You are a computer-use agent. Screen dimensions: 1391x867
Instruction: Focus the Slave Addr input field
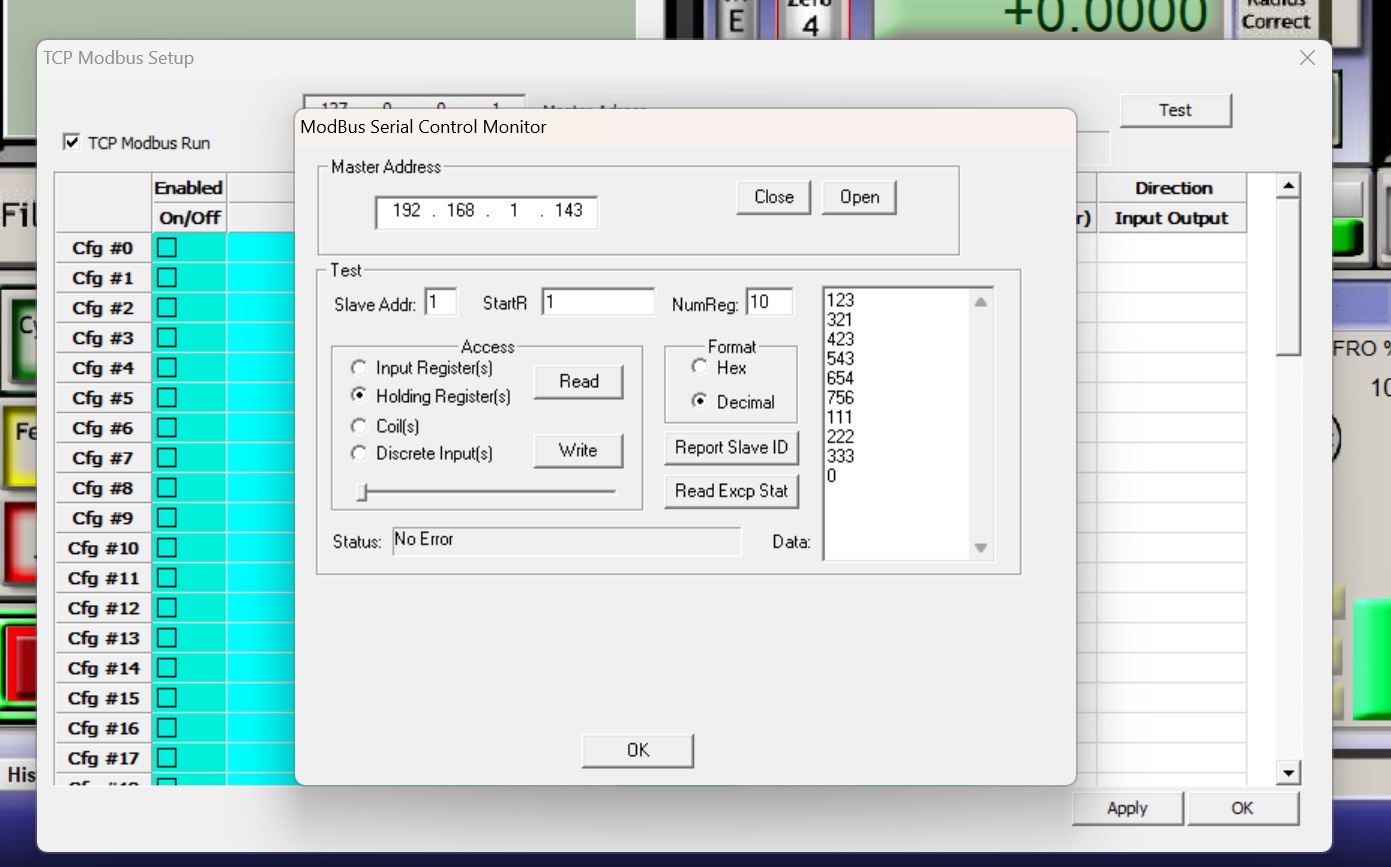[440, 302]
